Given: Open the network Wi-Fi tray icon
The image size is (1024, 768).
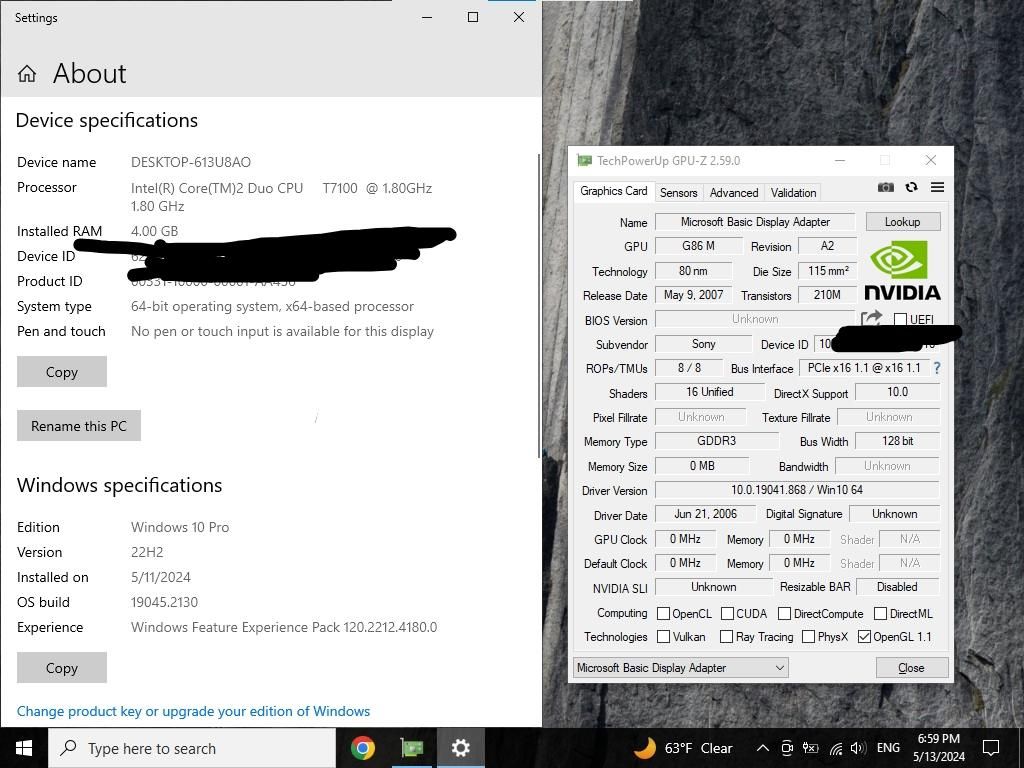Looking at the screenshot, I should [x=836, y=748].
